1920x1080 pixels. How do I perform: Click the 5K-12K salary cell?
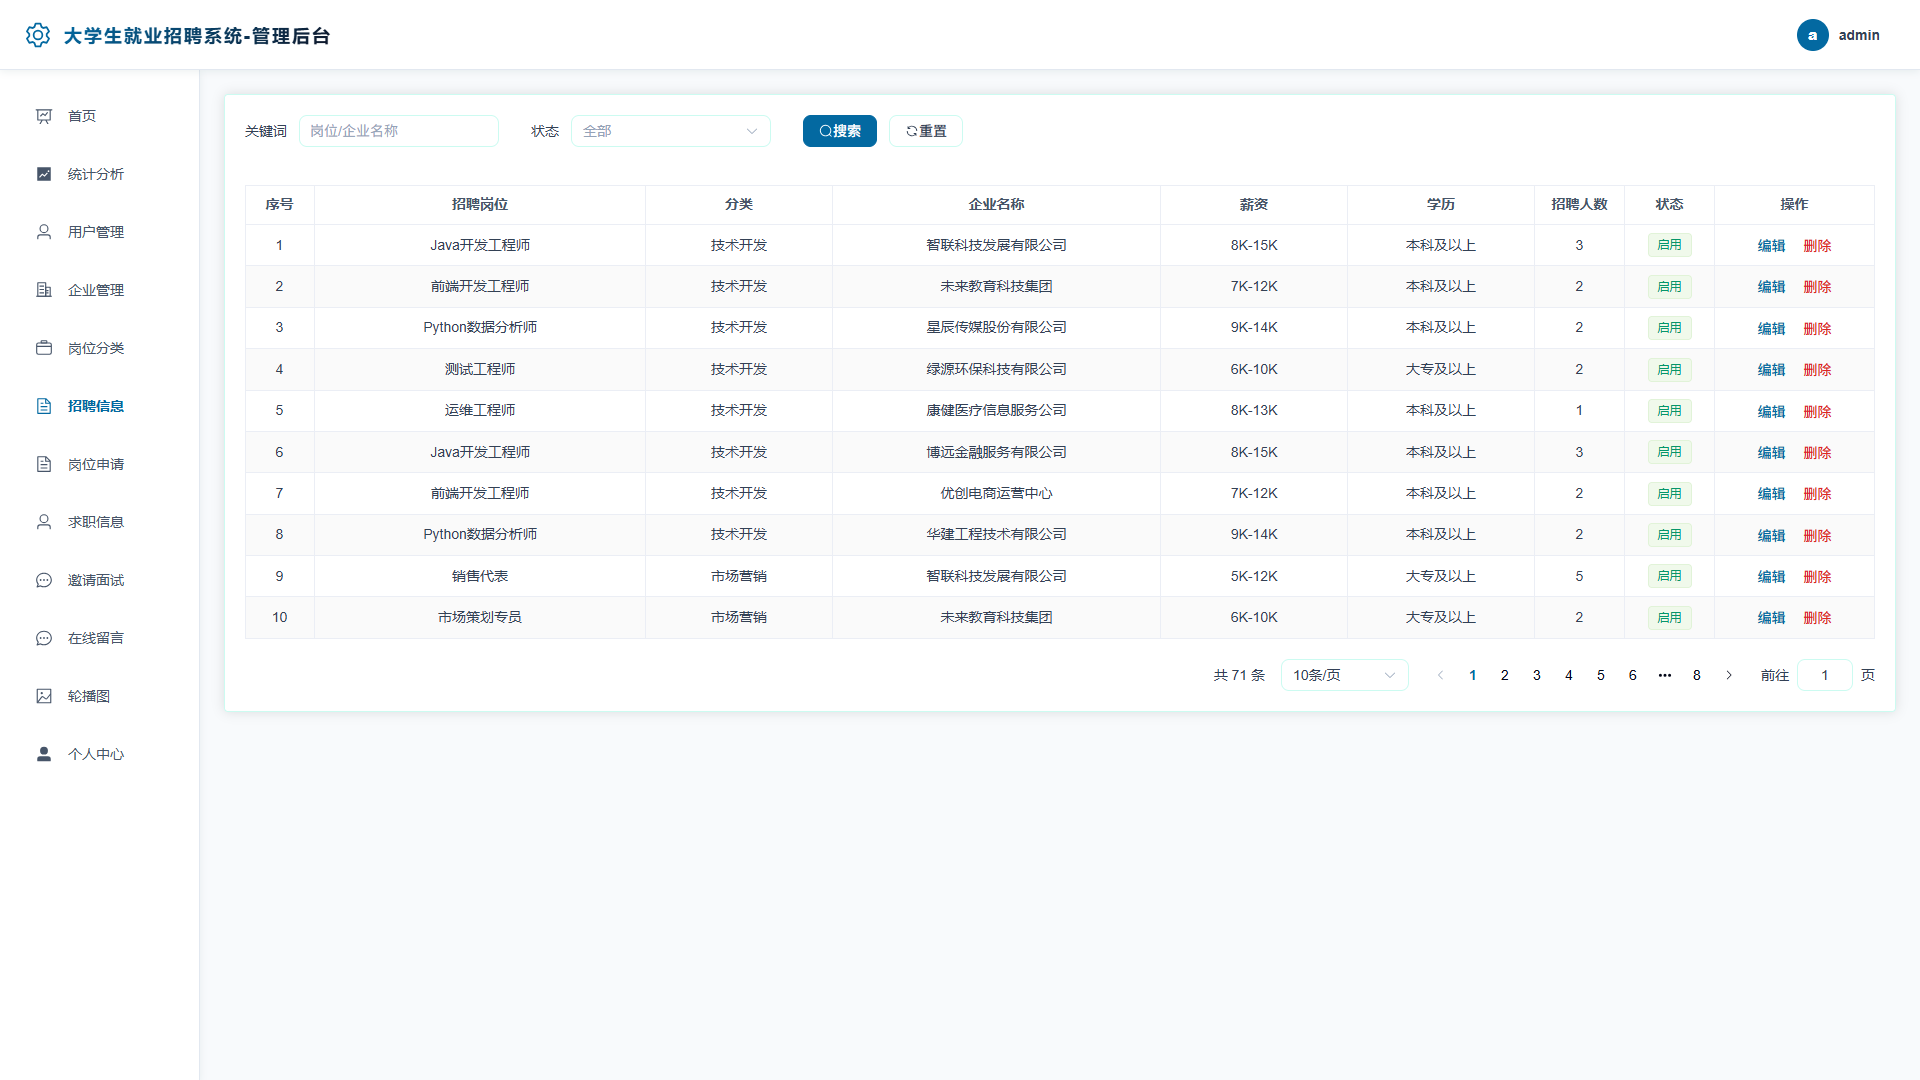point(1254,576)
